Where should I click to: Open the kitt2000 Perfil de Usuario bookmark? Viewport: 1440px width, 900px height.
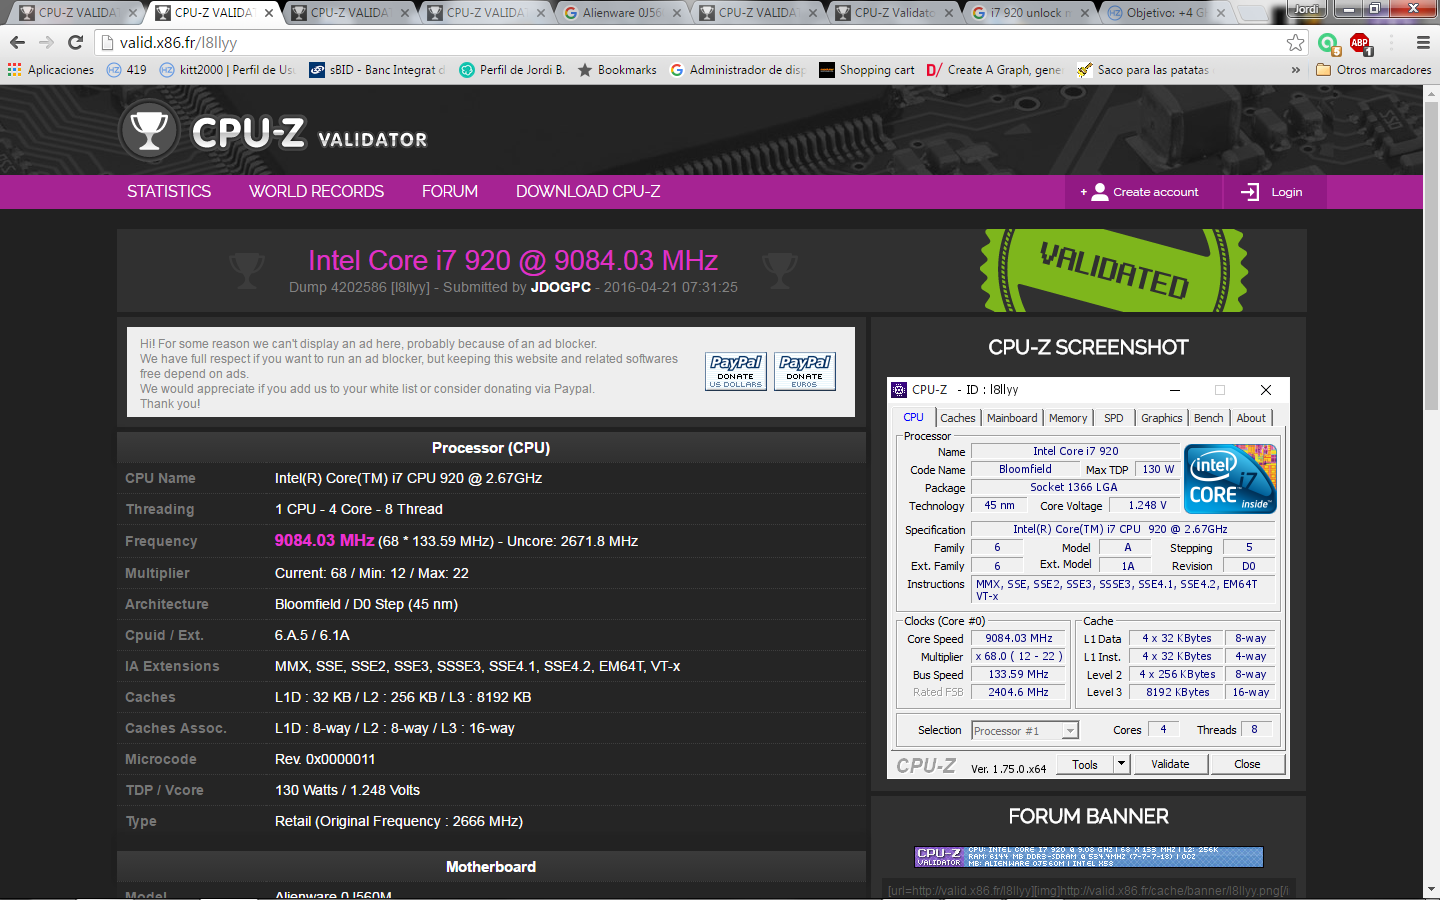pyautogui.click(x=227, y=70)
